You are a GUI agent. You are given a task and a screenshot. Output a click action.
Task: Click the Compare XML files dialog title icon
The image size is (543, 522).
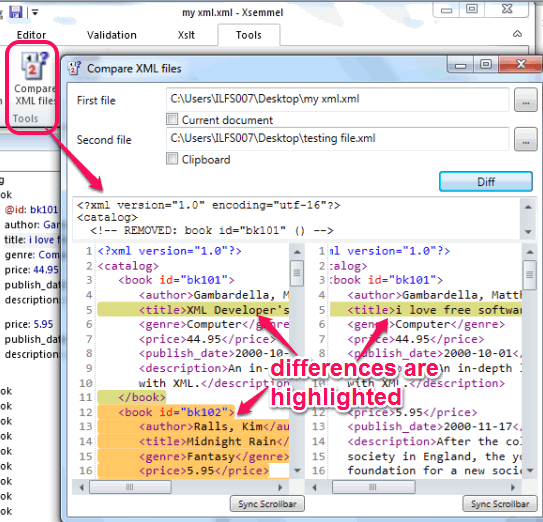coord(74,68)
